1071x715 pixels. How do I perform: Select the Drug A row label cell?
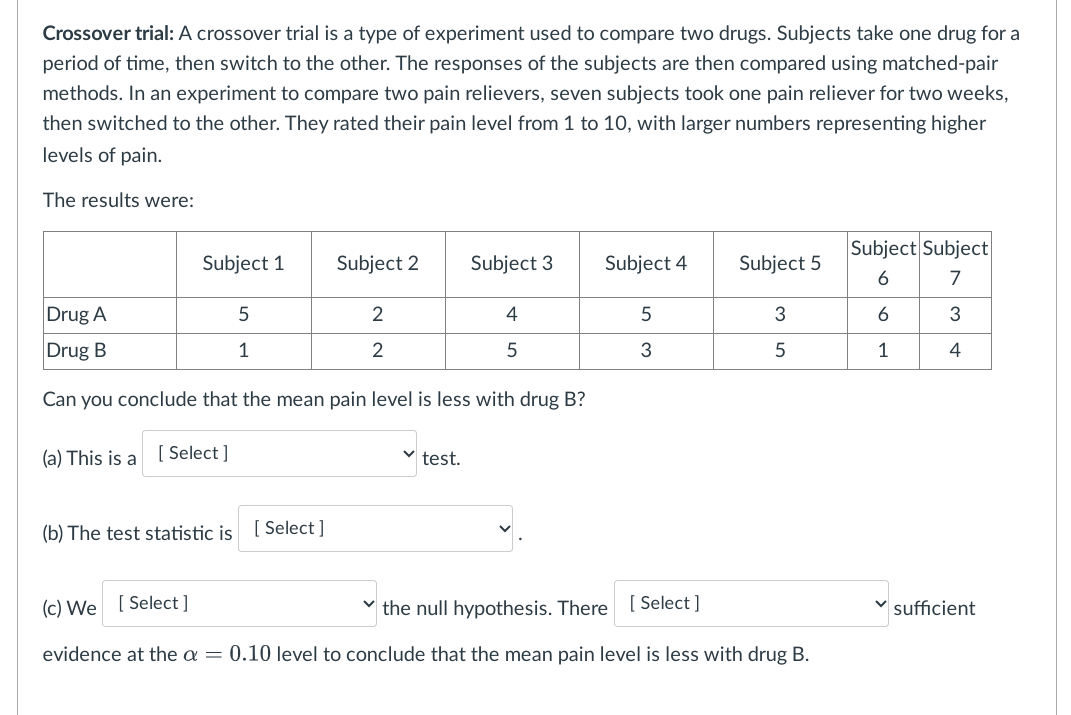point(76,314)
